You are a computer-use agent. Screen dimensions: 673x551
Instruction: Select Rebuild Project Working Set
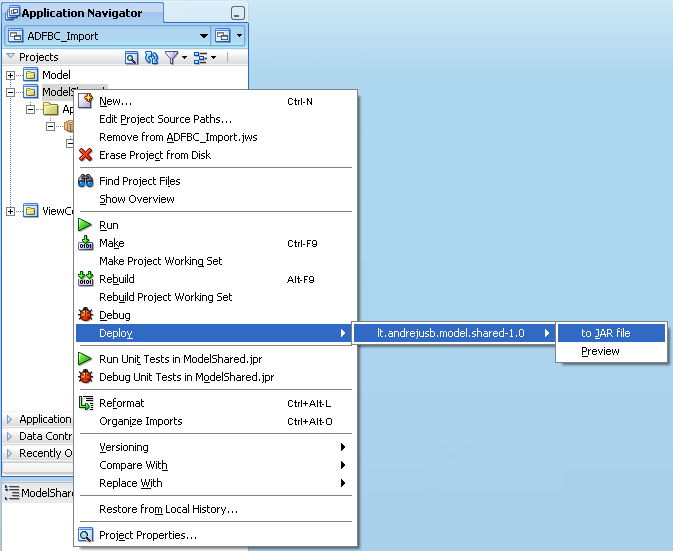[216, 297]
